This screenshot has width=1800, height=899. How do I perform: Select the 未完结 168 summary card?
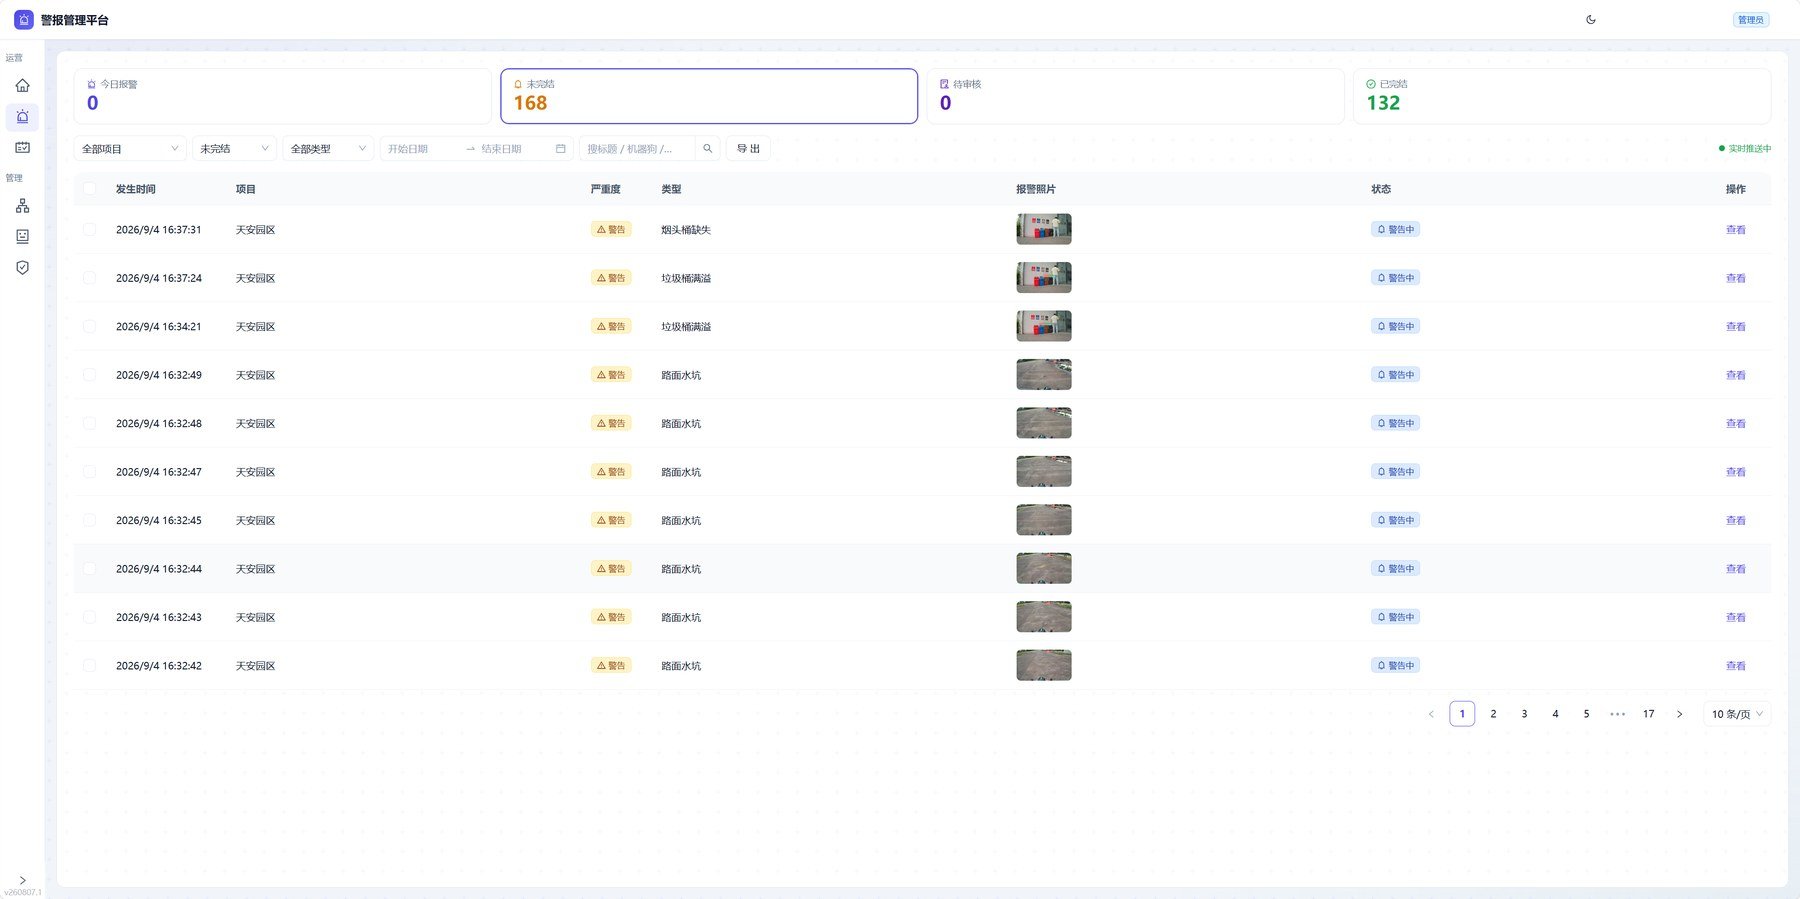(x=709, y=96)
